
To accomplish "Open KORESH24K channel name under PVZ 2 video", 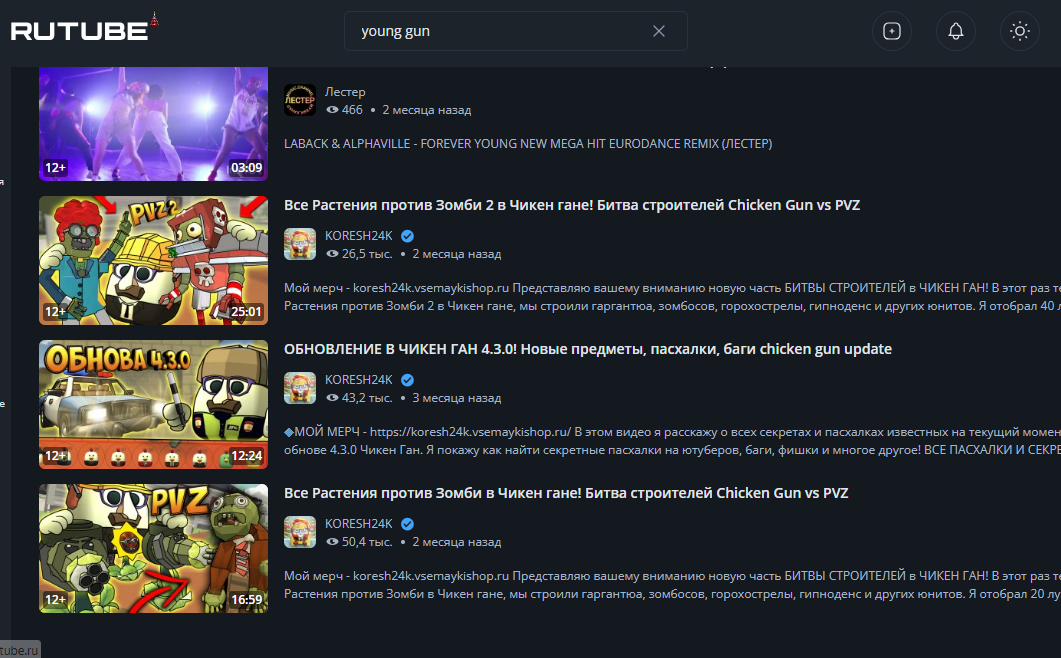I will (x=359, y=236).
